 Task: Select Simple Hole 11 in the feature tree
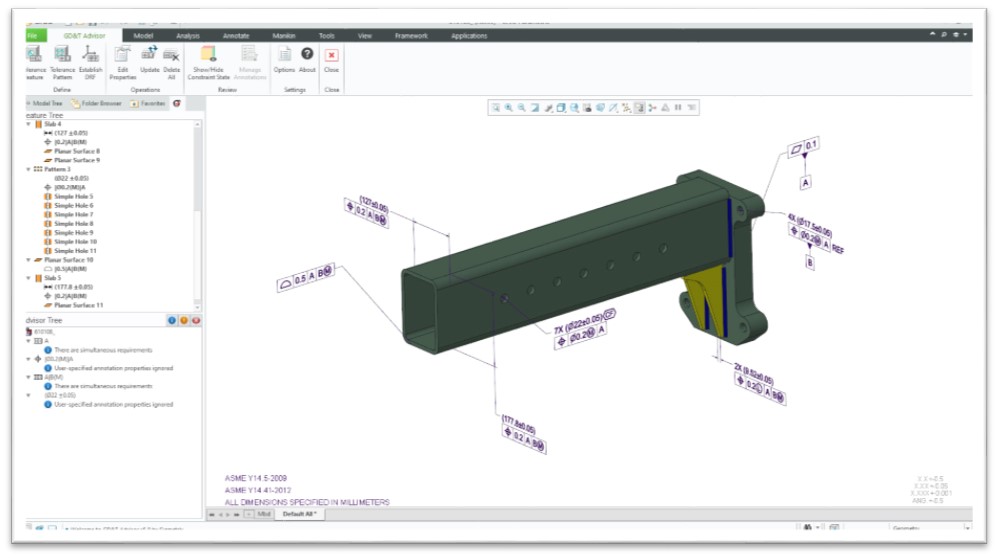[x=75, y=251]
